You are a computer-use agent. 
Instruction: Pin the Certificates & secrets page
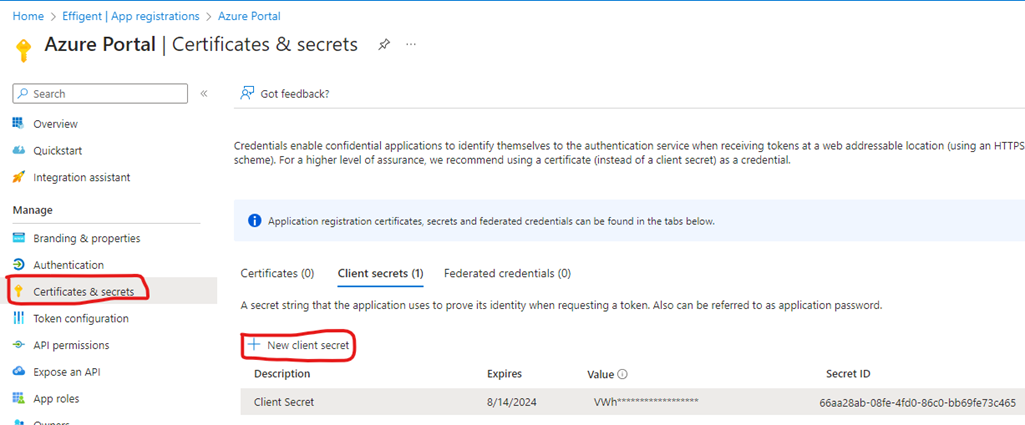[384, 44]
